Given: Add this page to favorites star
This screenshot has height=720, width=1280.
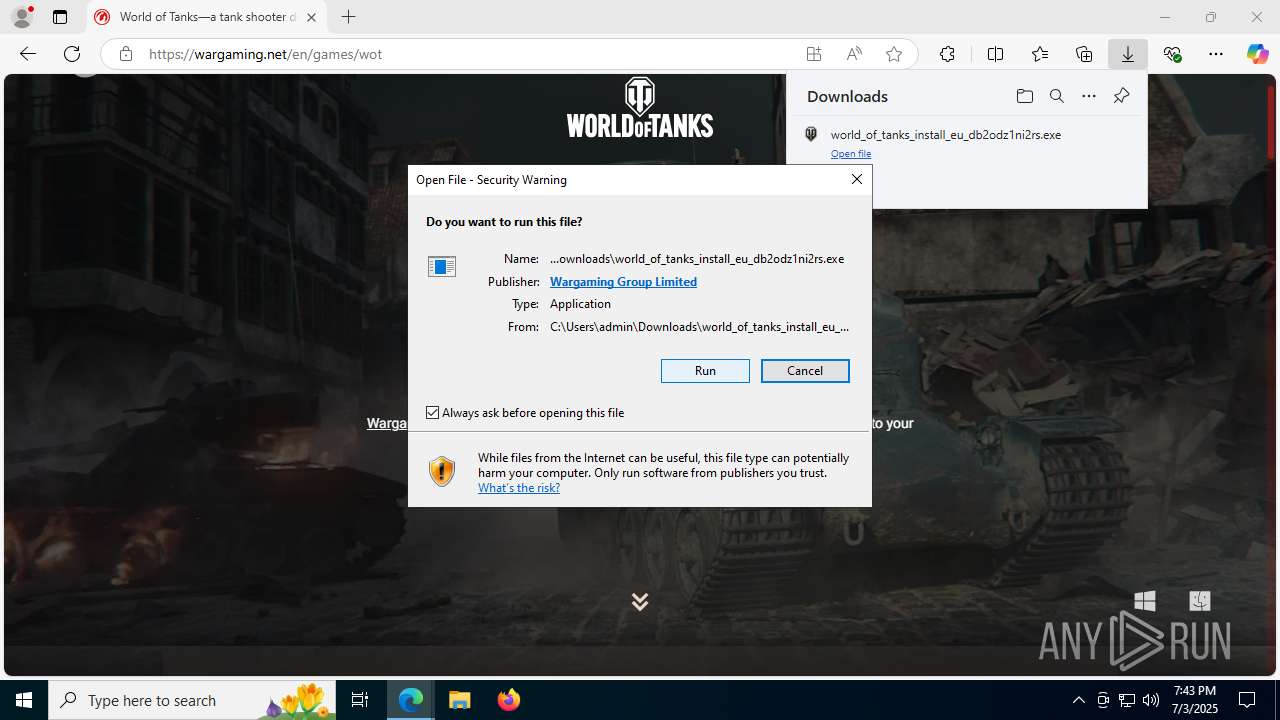Looking at the screenshot, I should tap(894, 54).
